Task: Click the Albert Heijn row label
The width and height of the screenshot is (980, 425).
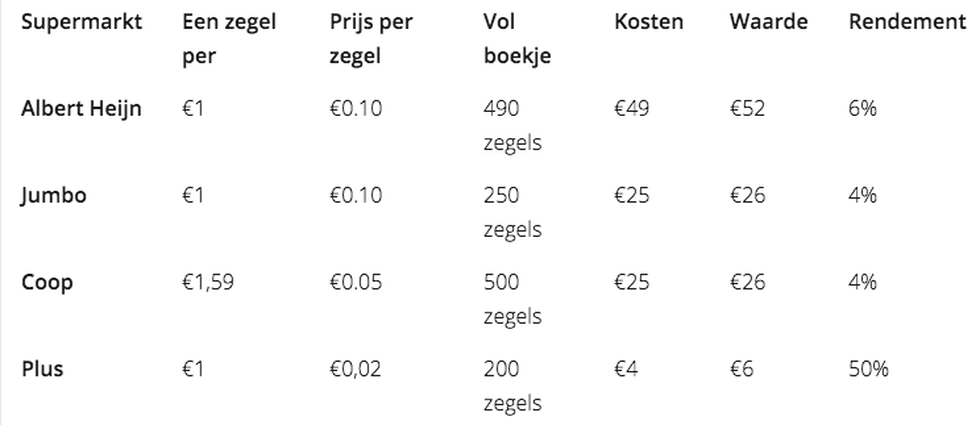Action: 81,109
